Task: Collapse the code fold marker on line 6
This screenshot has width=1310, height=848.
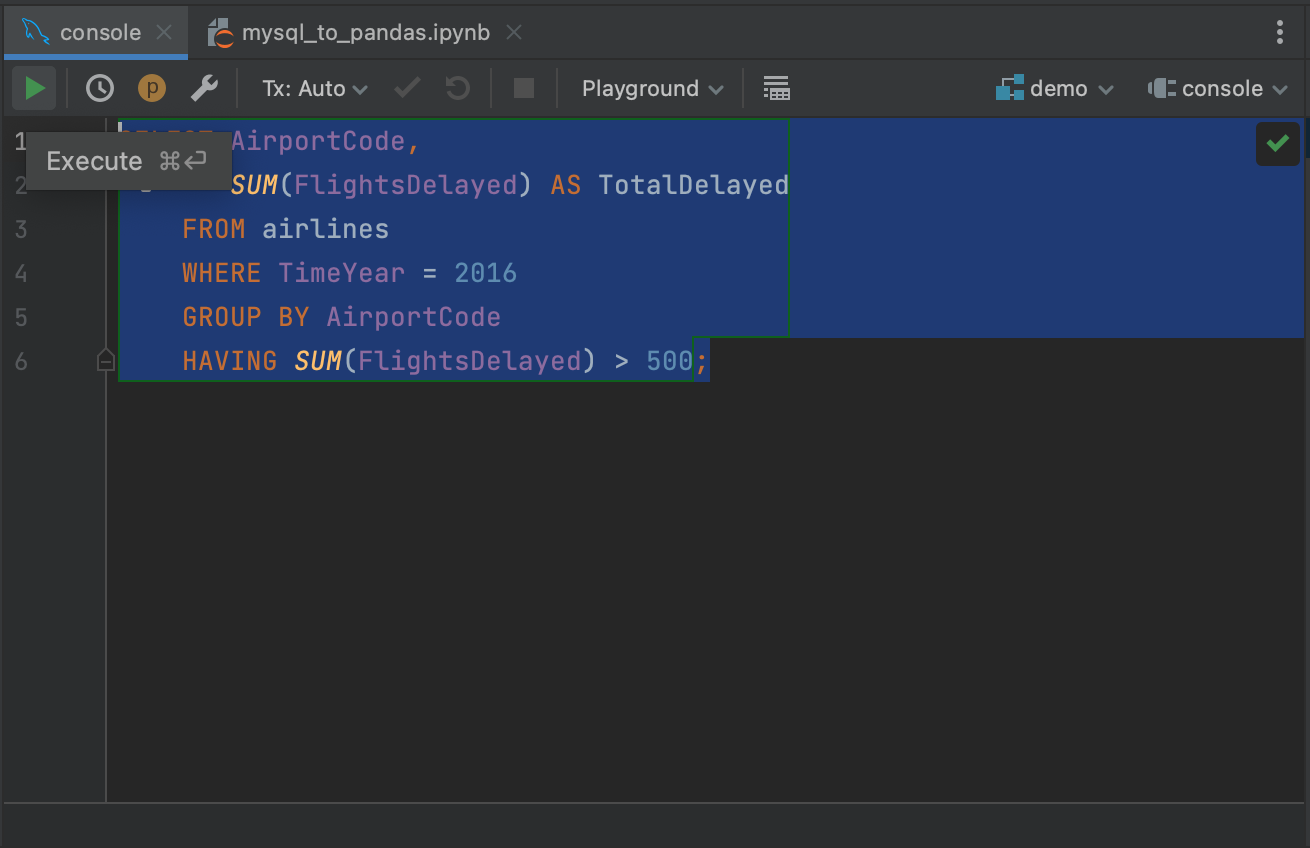Action: tap(105, 361)
